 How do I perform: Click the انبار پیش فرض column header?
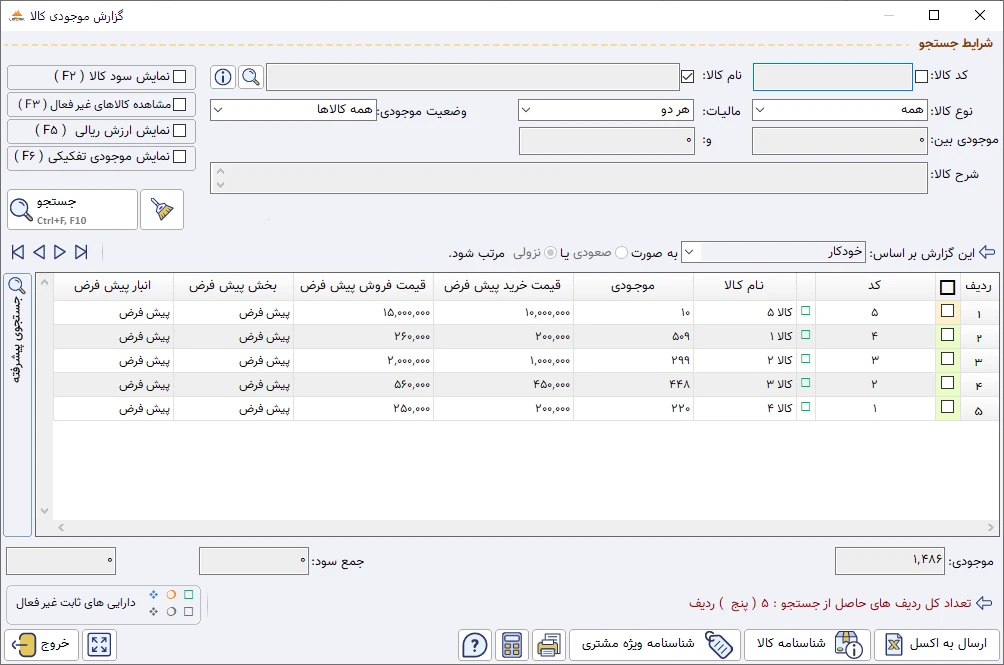113,286
